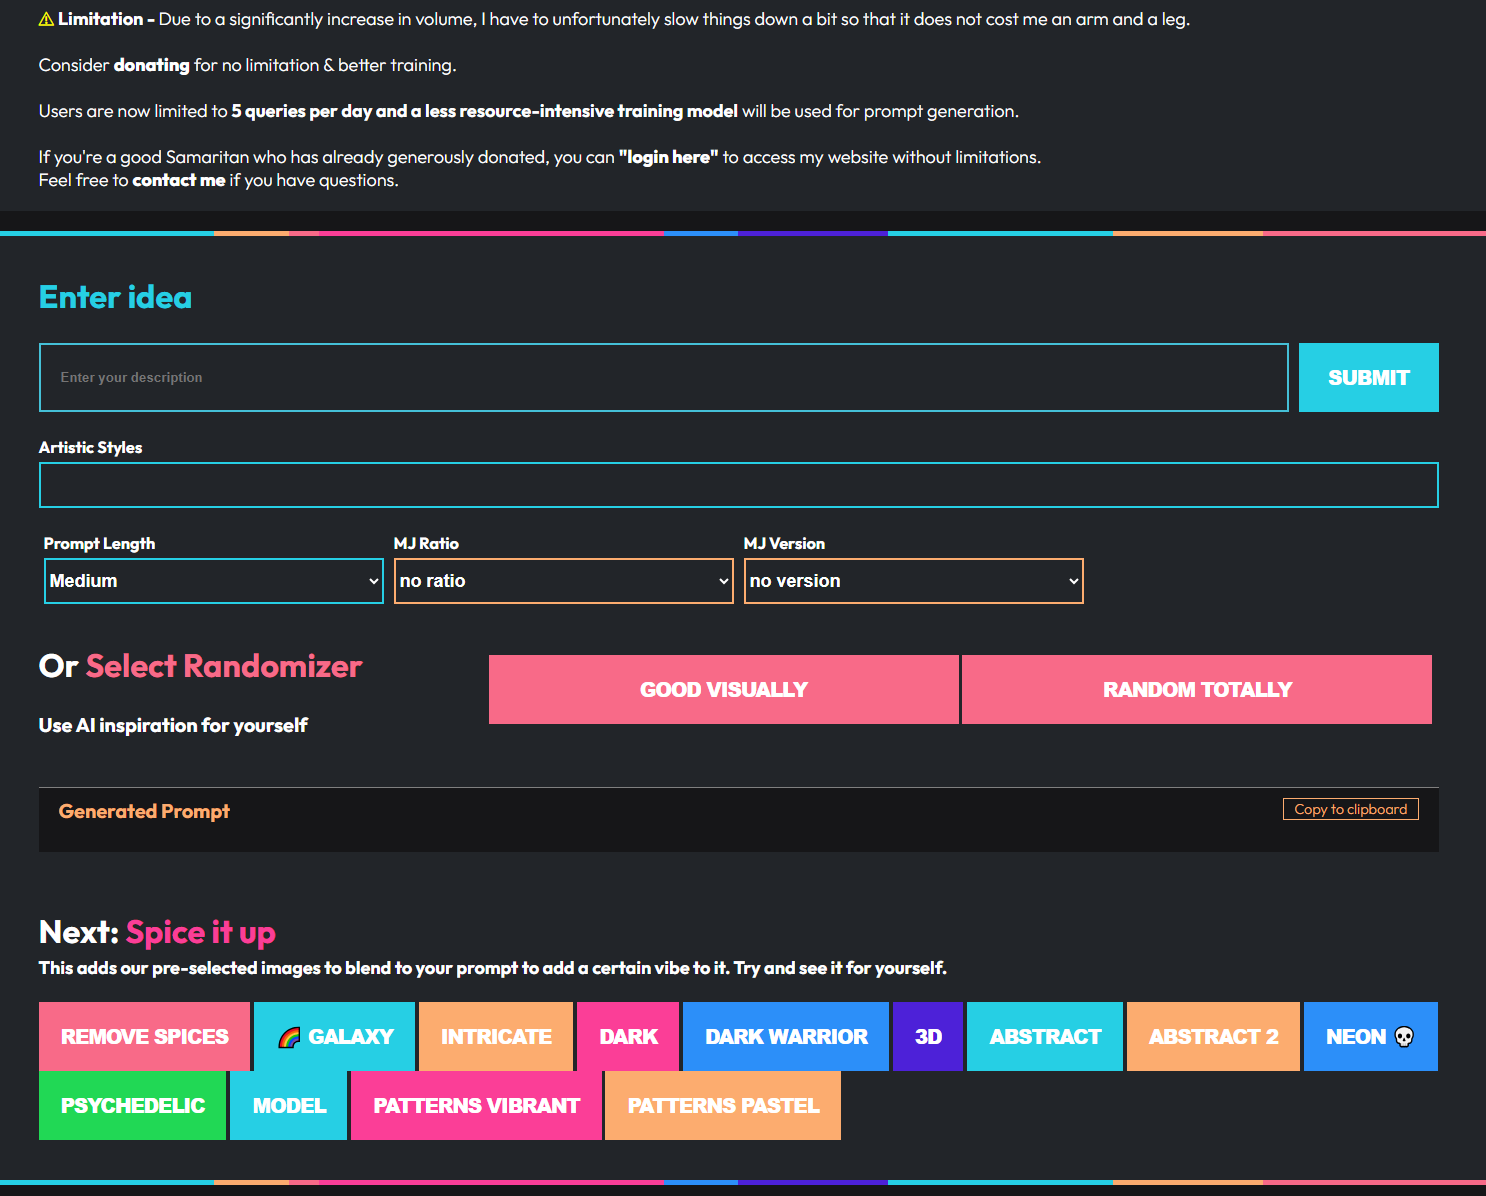Select the ABSTRACT 2 spice button
1486x1196 pixels.
coord(1213,1036)
